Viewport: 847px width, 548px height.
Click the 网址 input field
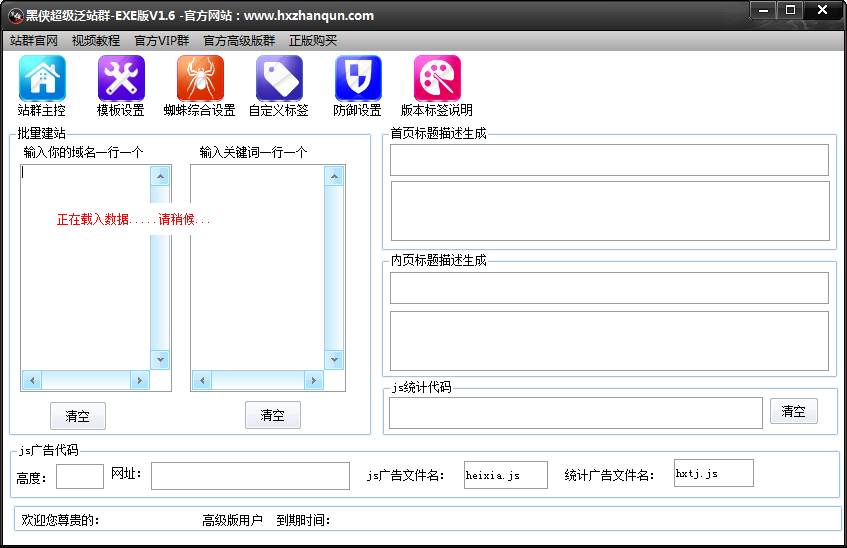point(250,476)
